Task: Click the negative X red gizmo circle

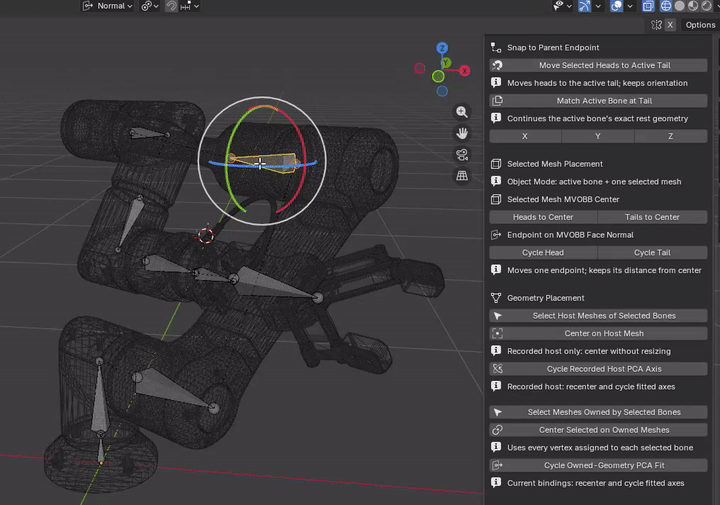Action: (x=420, y=68)
